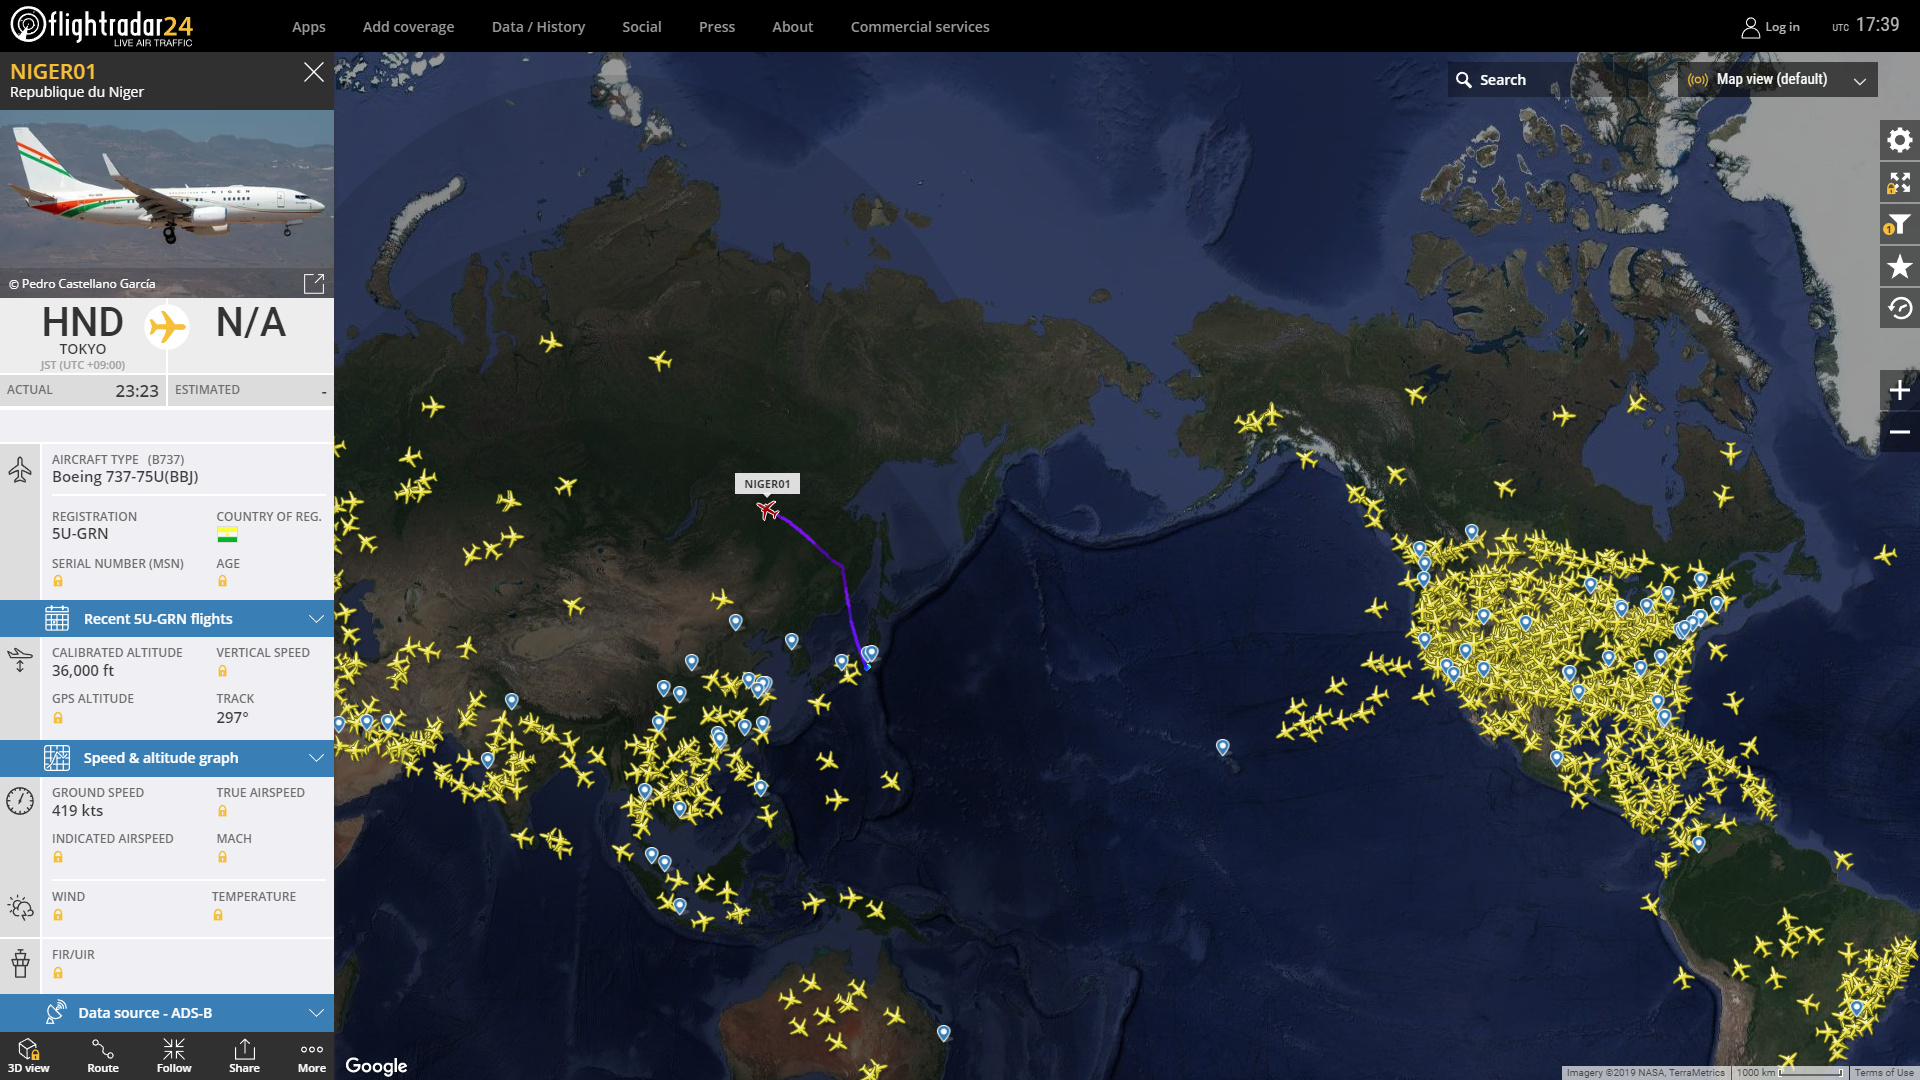Toggle Route display for NIGER01
1920x1080 pixels.
tap(103, 1056)
